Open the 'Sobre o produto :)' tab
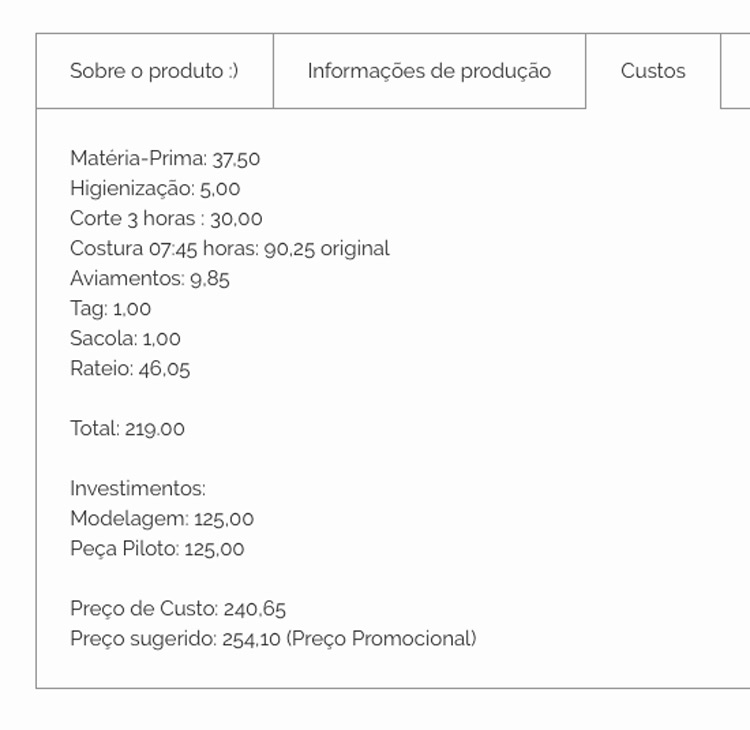Image resolution: width=750 pixels, height=730 pixels. [x=154, y=71]
